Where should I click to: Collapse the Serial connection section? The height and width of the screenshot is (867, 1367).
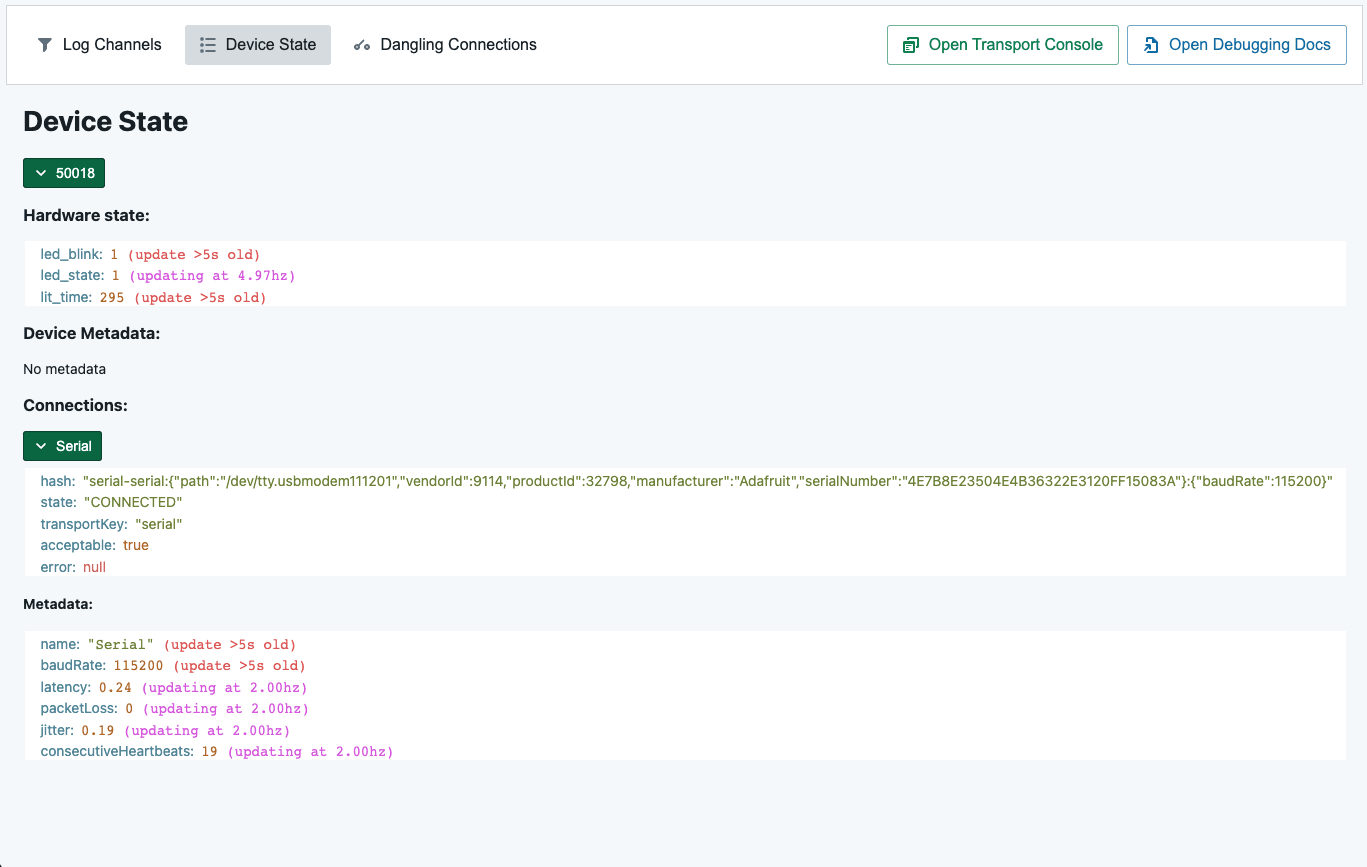click(63, 446)
